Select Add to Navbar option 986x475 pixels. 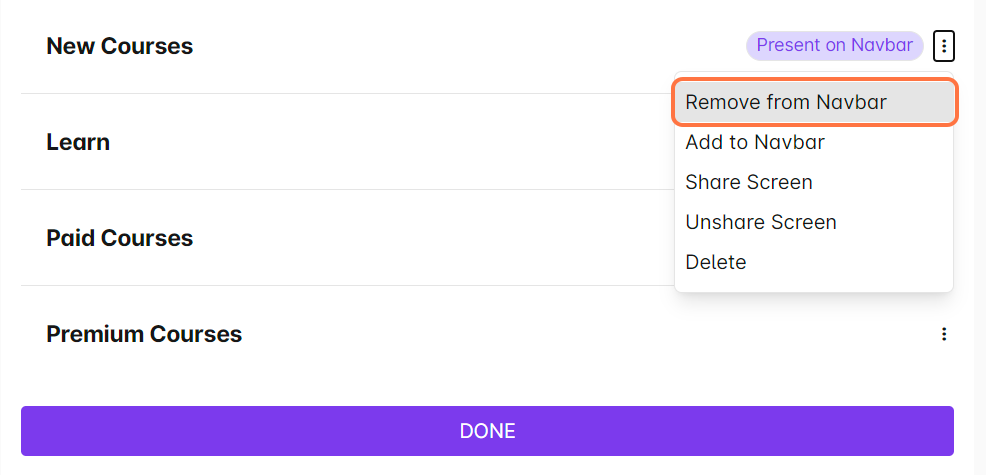tap(755, 142)
